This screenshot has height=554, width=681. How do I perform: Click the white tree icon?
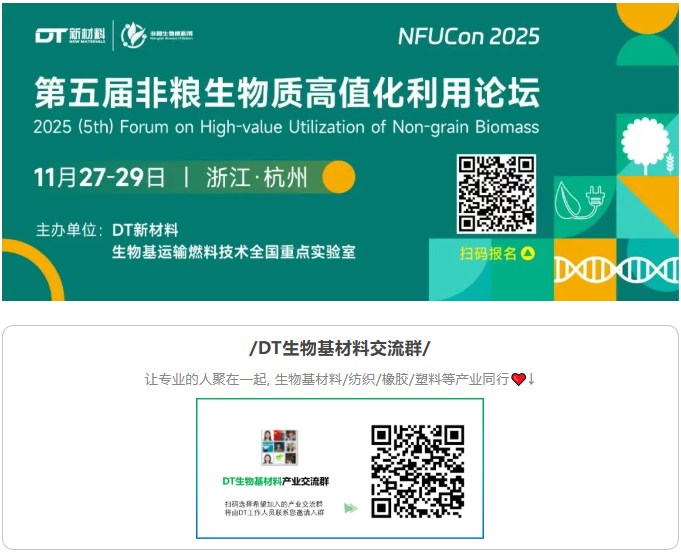(x=645, y=145)
